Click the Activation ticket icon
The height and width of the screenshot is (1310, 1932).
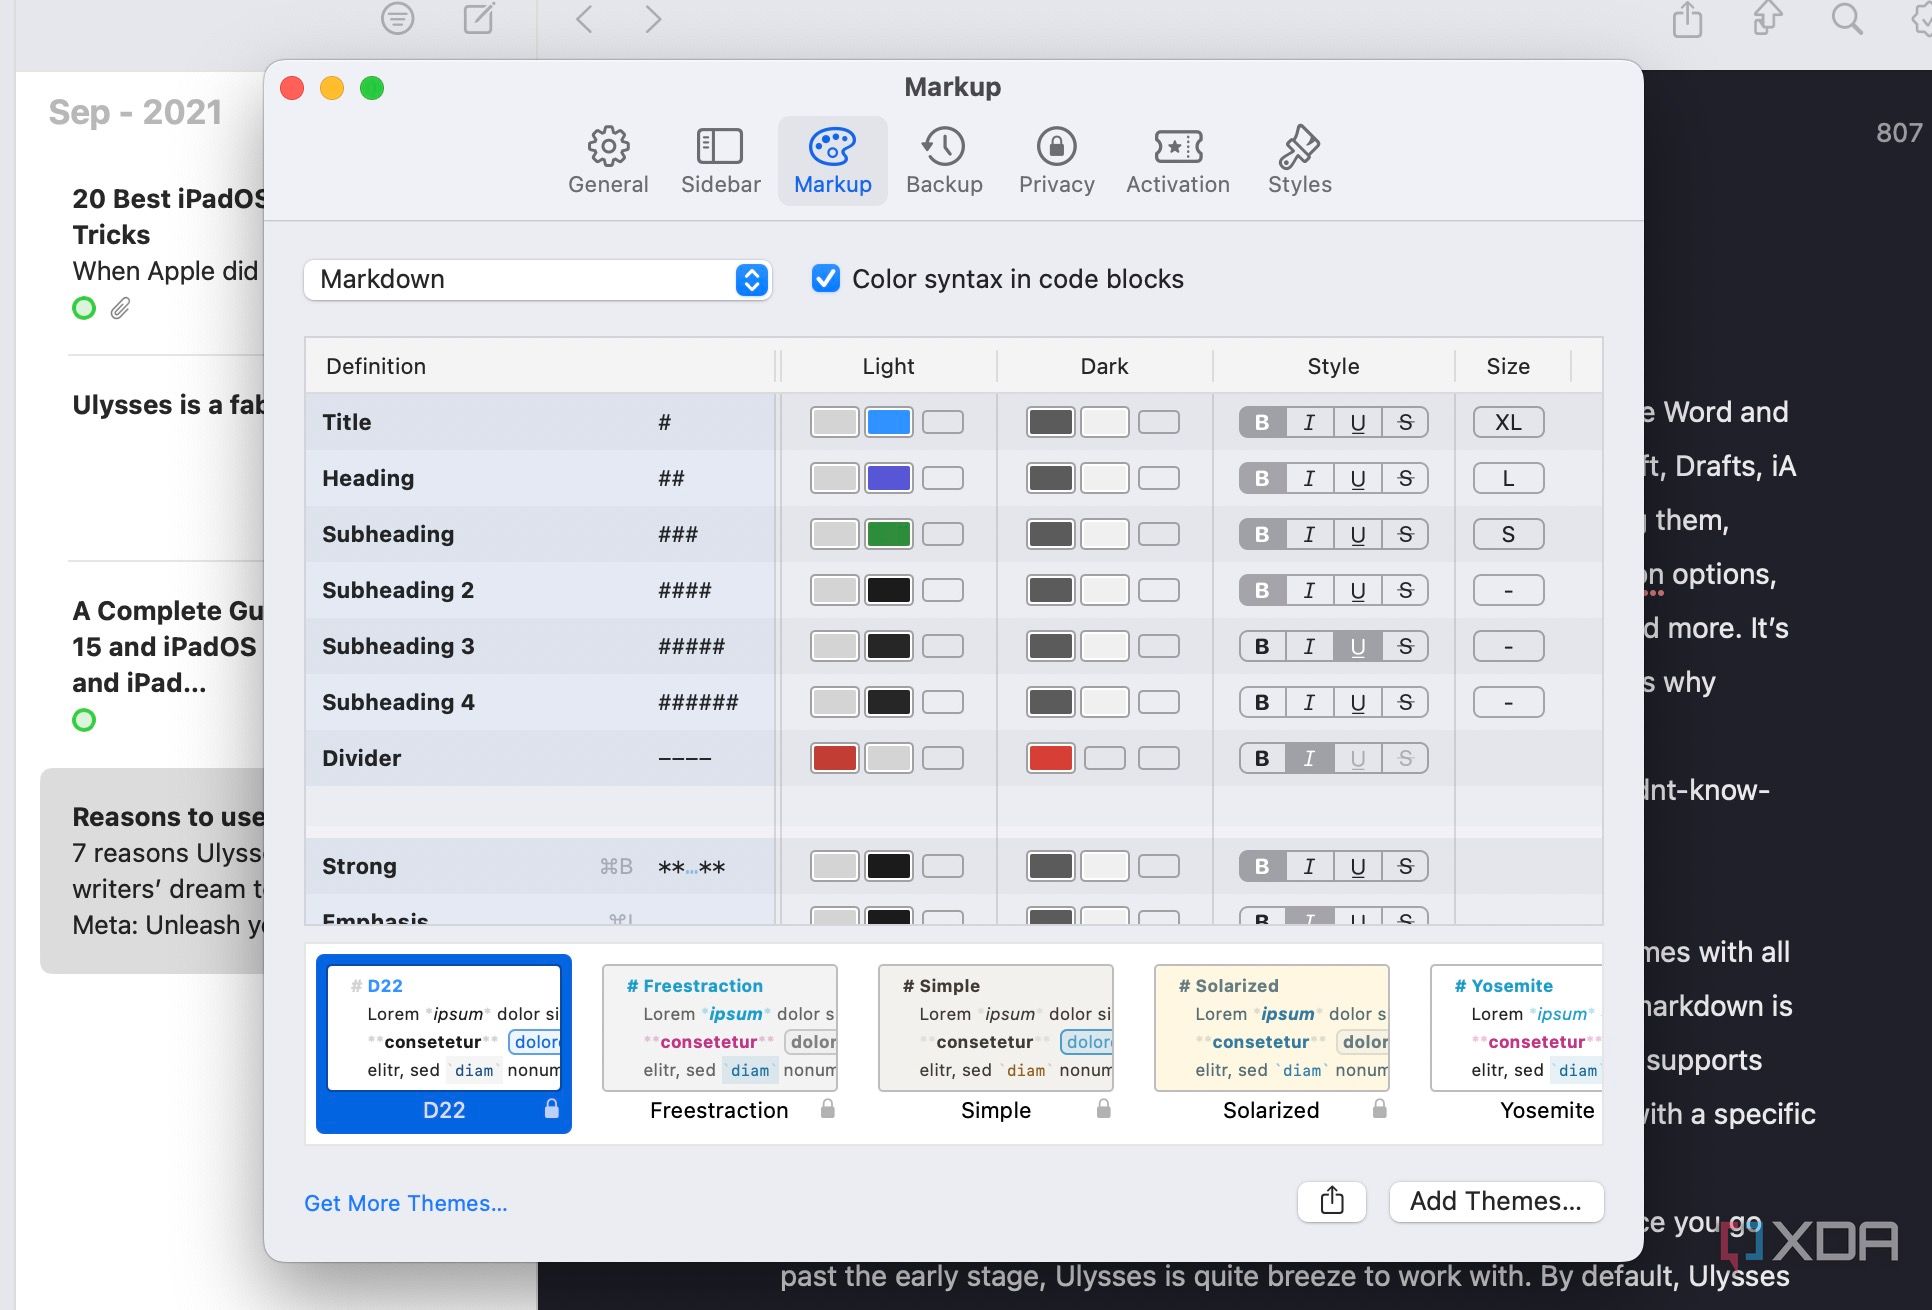click(1178, 147)
